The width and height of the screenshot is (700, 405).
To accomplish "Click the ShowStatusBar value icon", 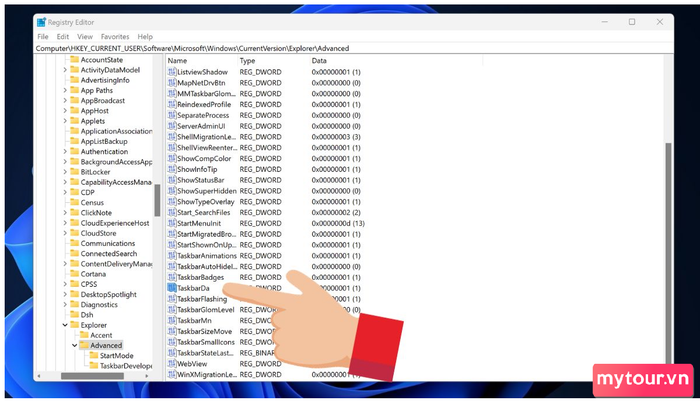I will pos(172,180).
